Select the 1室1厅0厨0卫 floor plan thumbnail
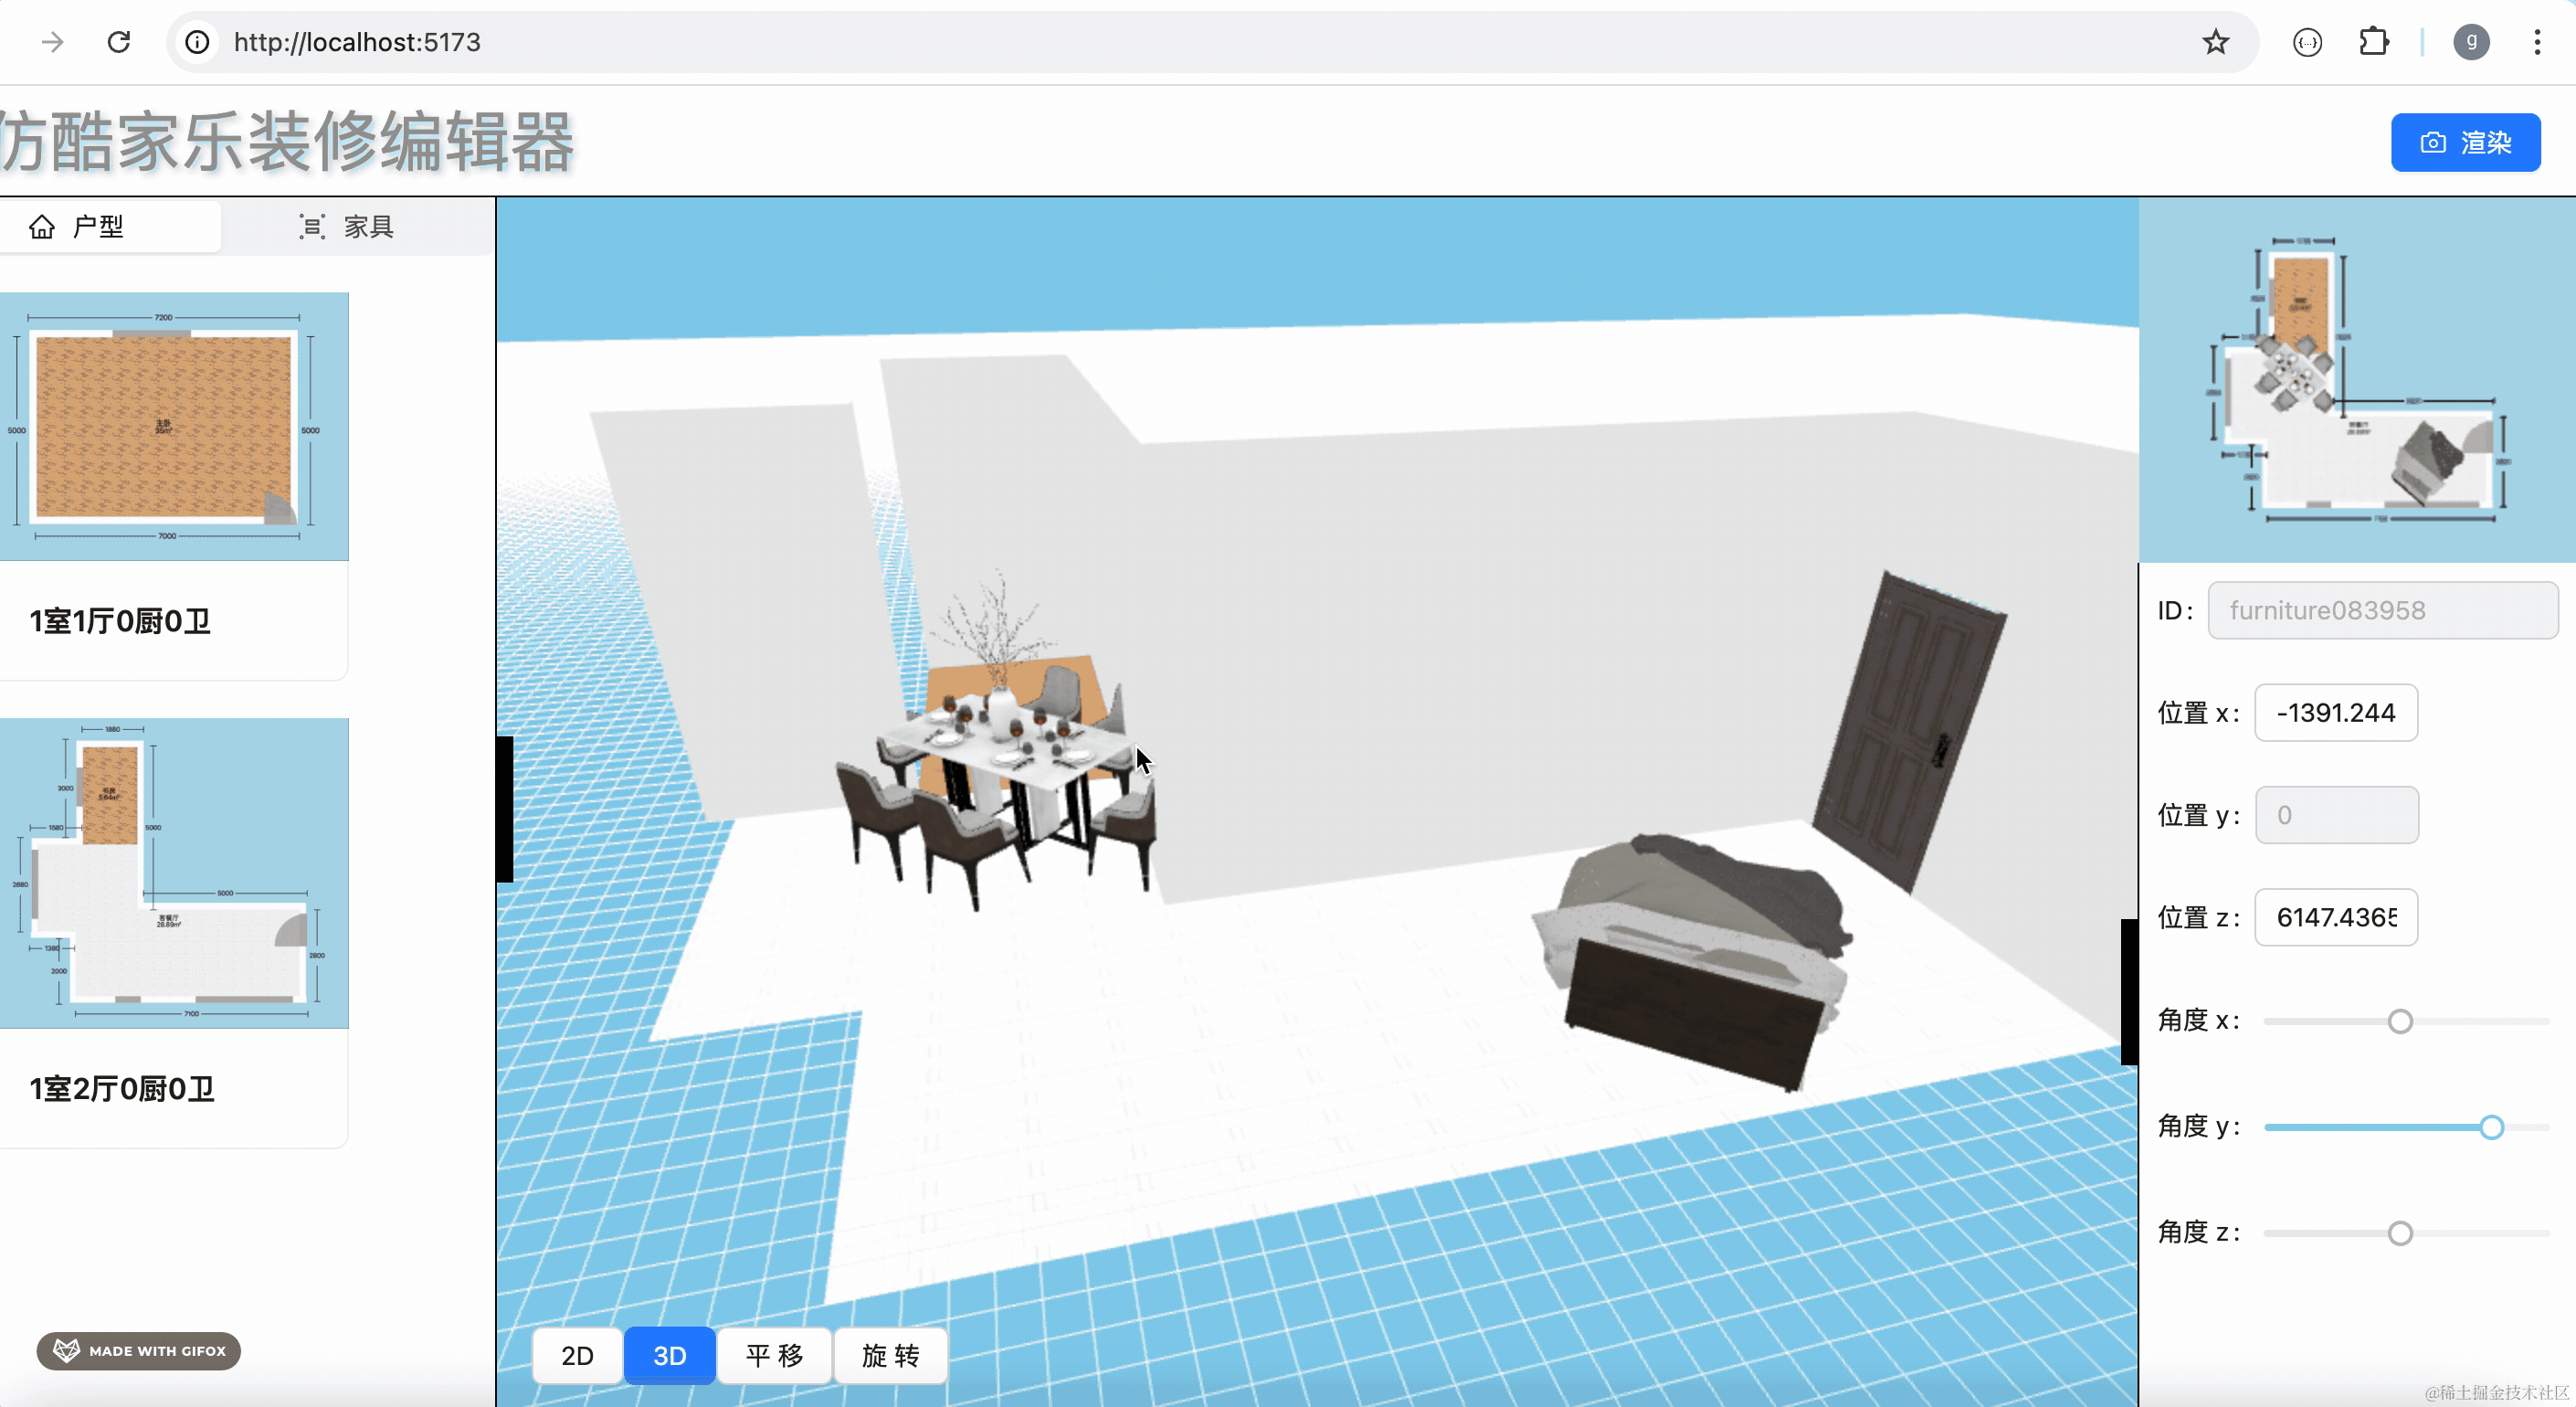 coord(174,426)
